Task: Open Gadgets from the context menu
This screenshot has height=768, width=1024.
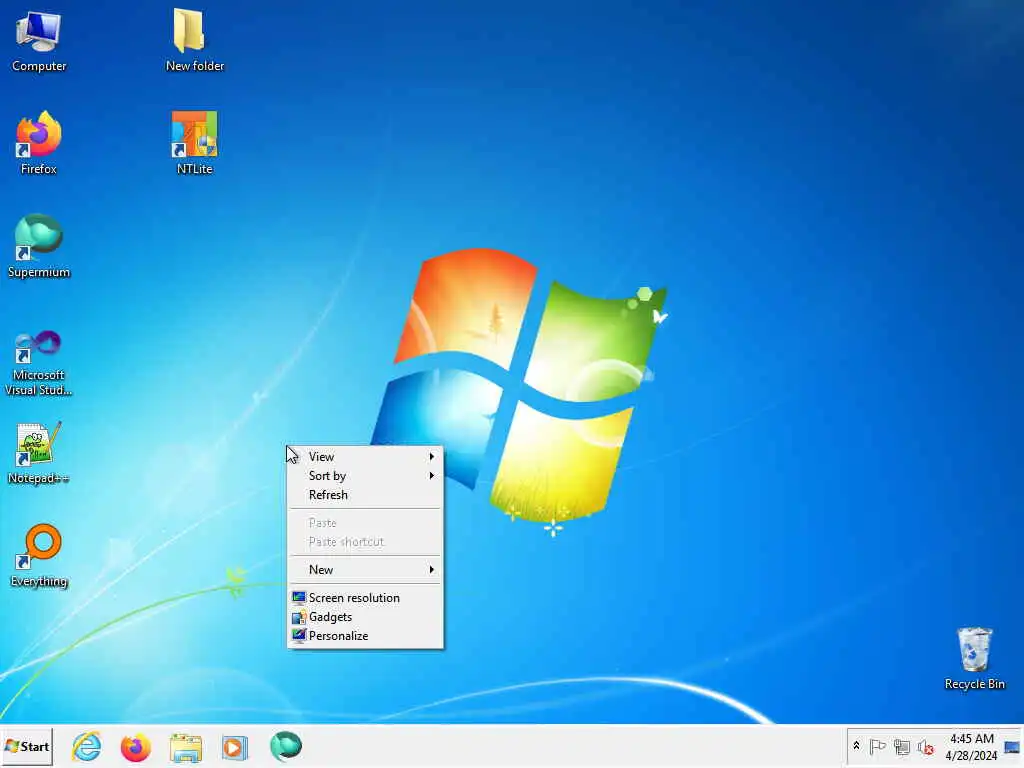Action: pos(365,616)
